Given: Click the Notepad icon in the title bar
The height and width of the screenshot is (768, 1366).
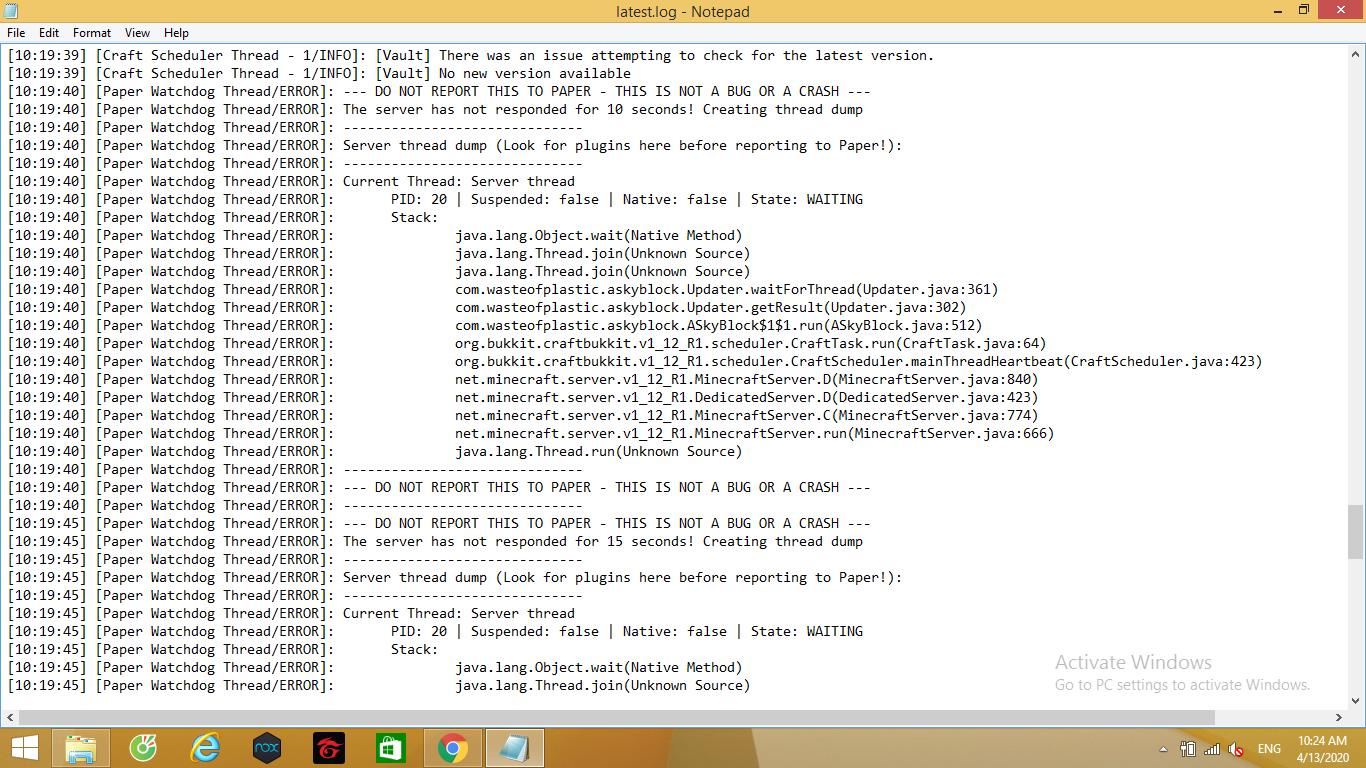Looking at the screenshot, I should click(12, 11).
